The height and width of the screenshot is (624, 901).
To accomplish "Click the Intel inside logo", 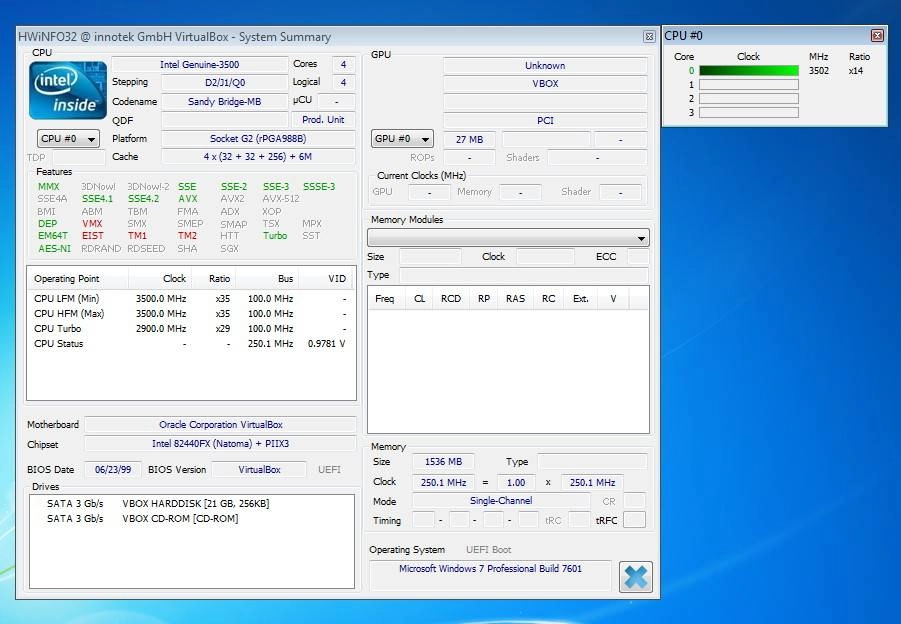I will (68, 90).
